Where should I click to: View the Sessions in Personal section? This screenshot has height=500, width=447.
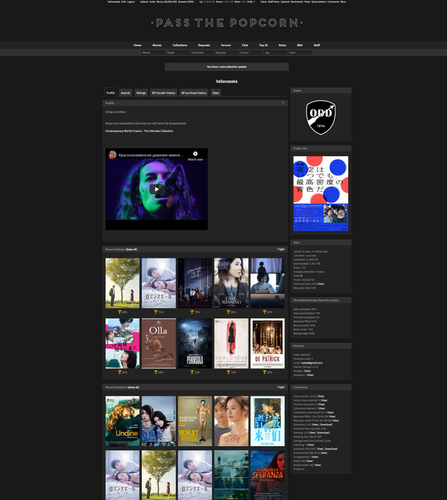pos(310,375)
